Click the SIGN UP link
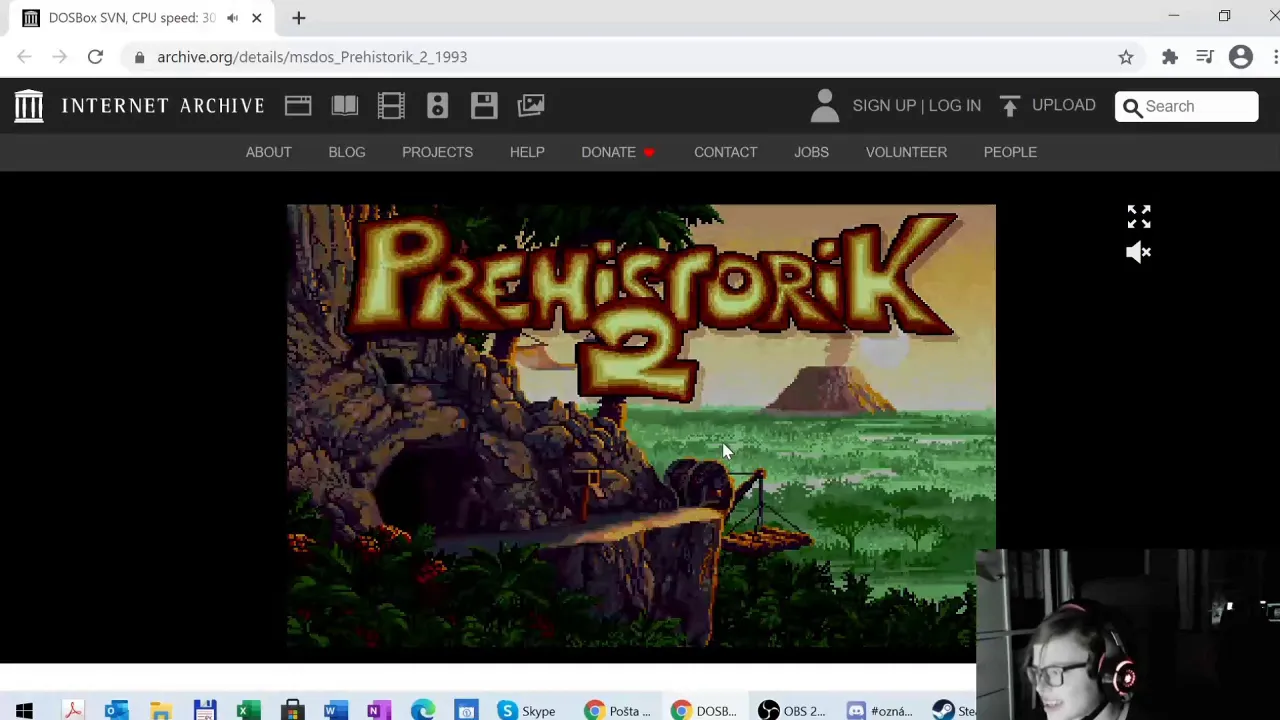This screenshot has width=1280, height=720. 884,105
